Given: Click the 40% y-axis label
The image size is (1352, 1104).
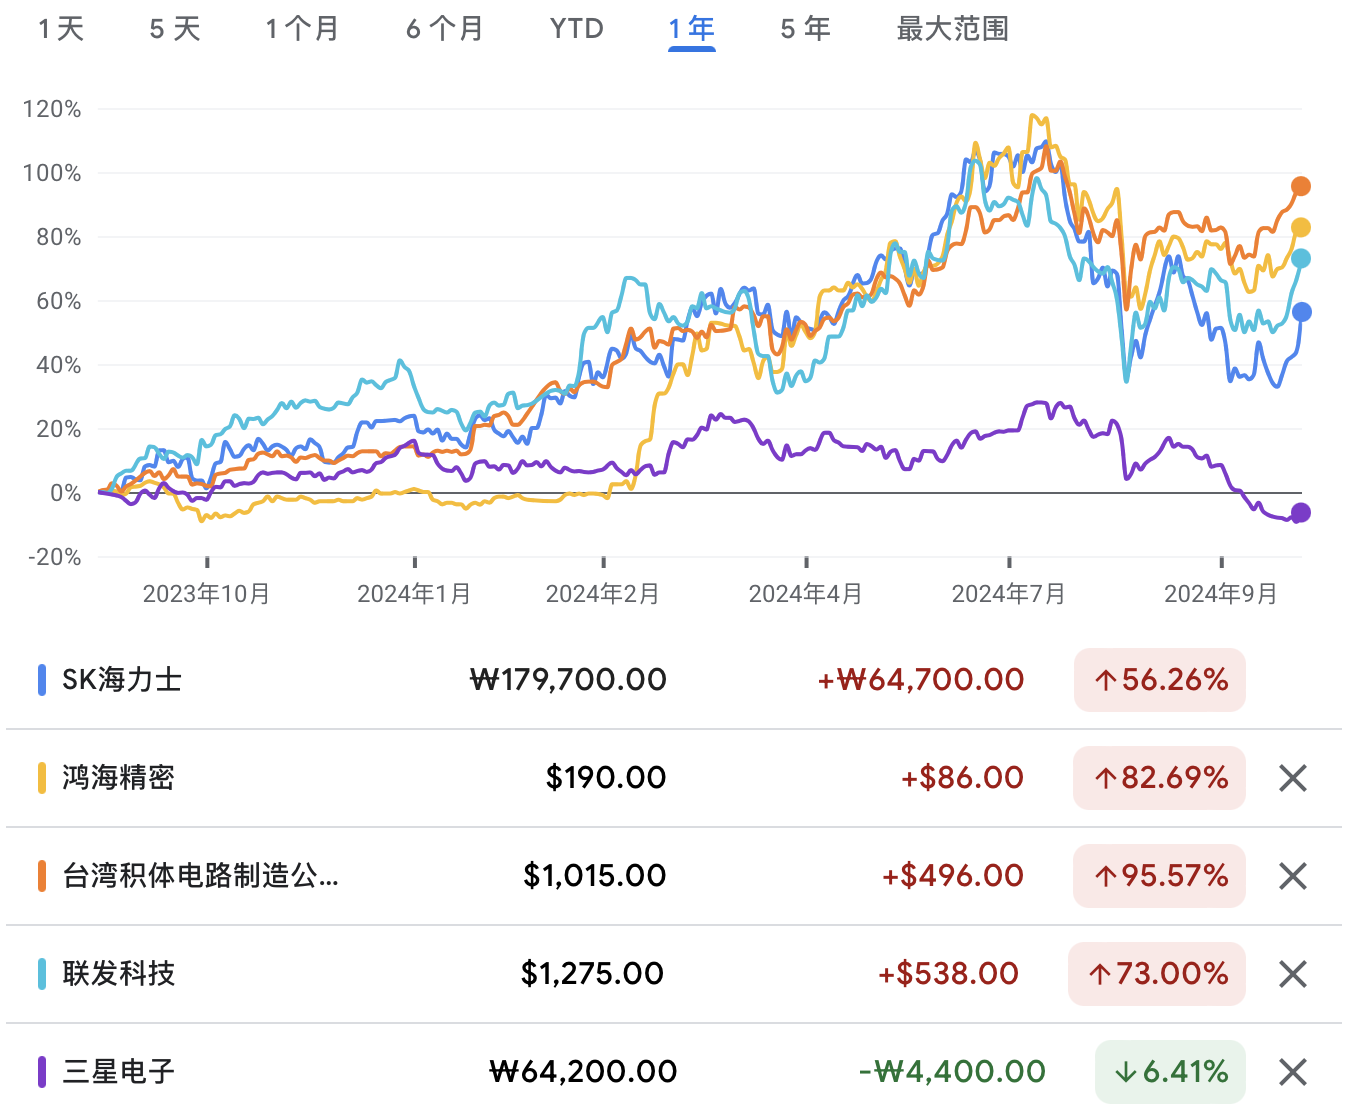Looking at the screenshot, I should (58, 365).
